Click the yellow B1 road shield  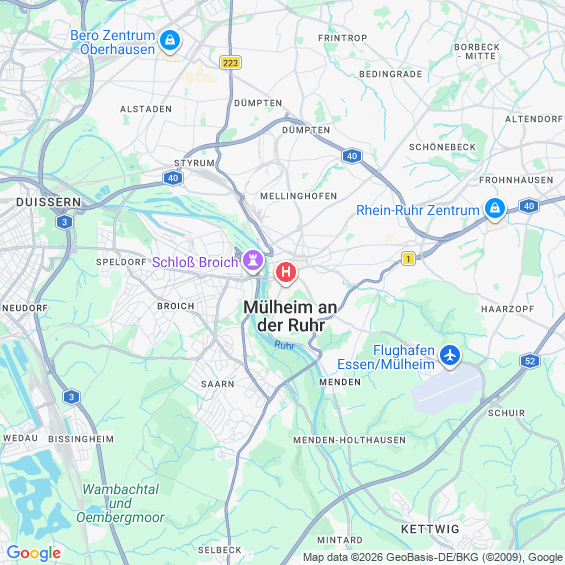click(408, 258)
